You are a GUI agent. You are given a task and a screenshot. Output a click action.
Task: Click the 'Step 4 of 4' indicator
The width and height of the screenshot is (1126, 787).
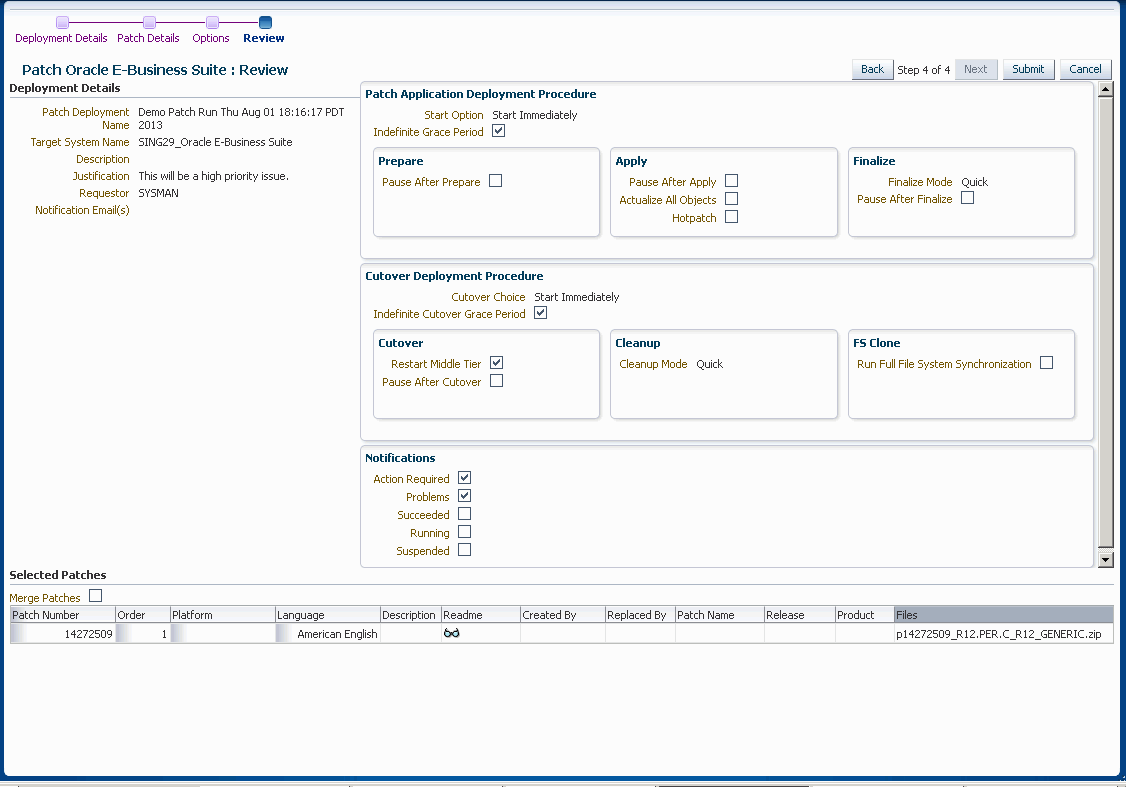tap(923, 70)
